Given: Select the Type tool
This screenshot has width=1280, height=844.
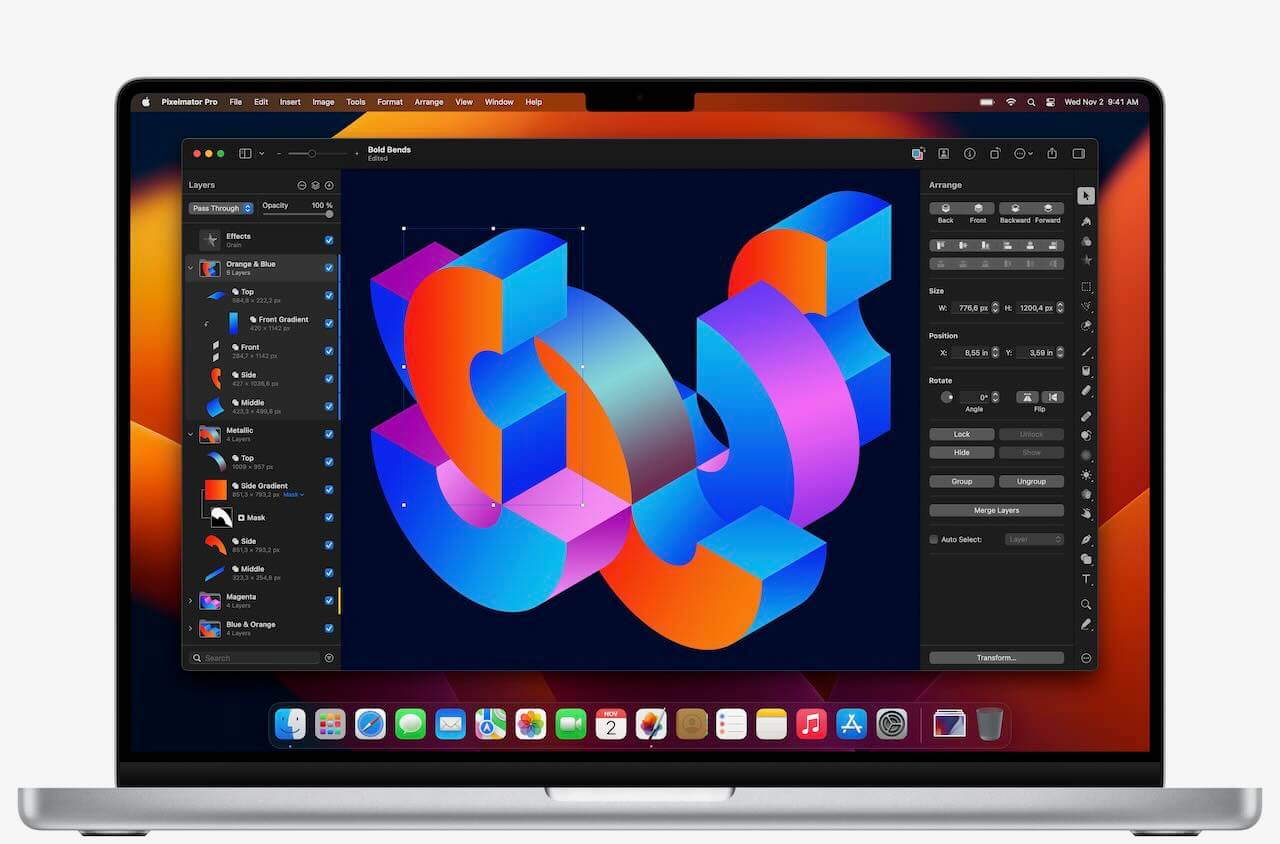Looking at the screenshot, I should click(x=1086, y=580).
